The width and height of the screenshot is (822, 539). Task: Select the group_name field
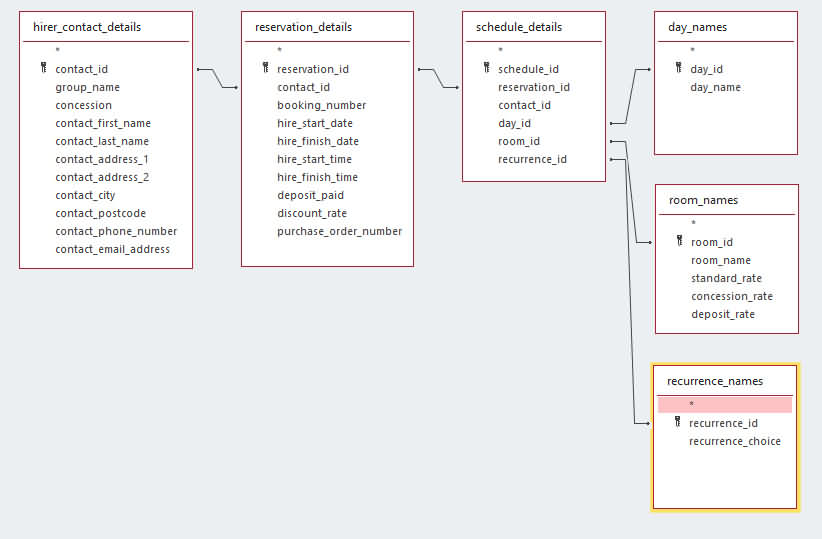[88, 87]
